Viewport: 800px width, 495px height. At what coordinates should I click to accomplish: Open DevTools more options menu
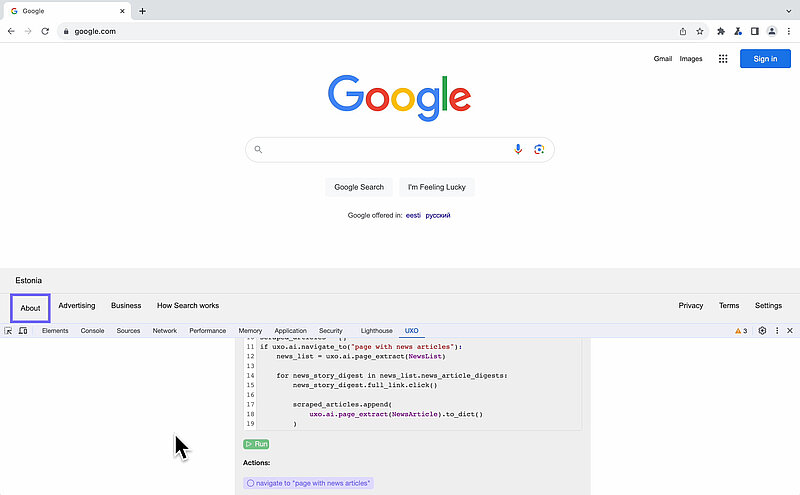776,330
